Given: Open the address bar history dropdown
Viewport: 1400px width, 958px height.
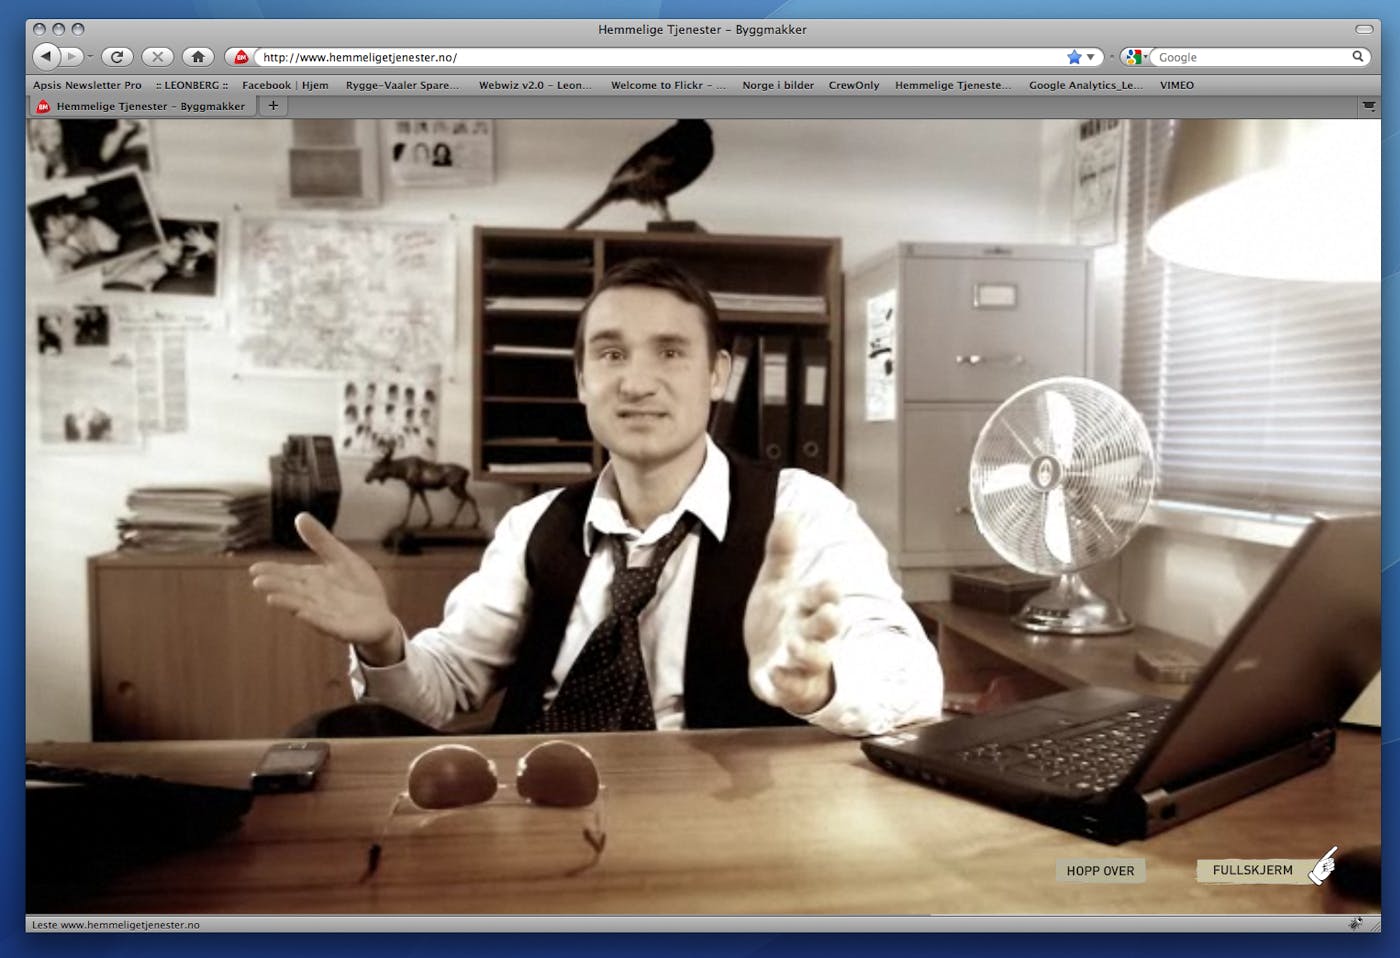Looking at the screenshot, I should point(1091,57).
